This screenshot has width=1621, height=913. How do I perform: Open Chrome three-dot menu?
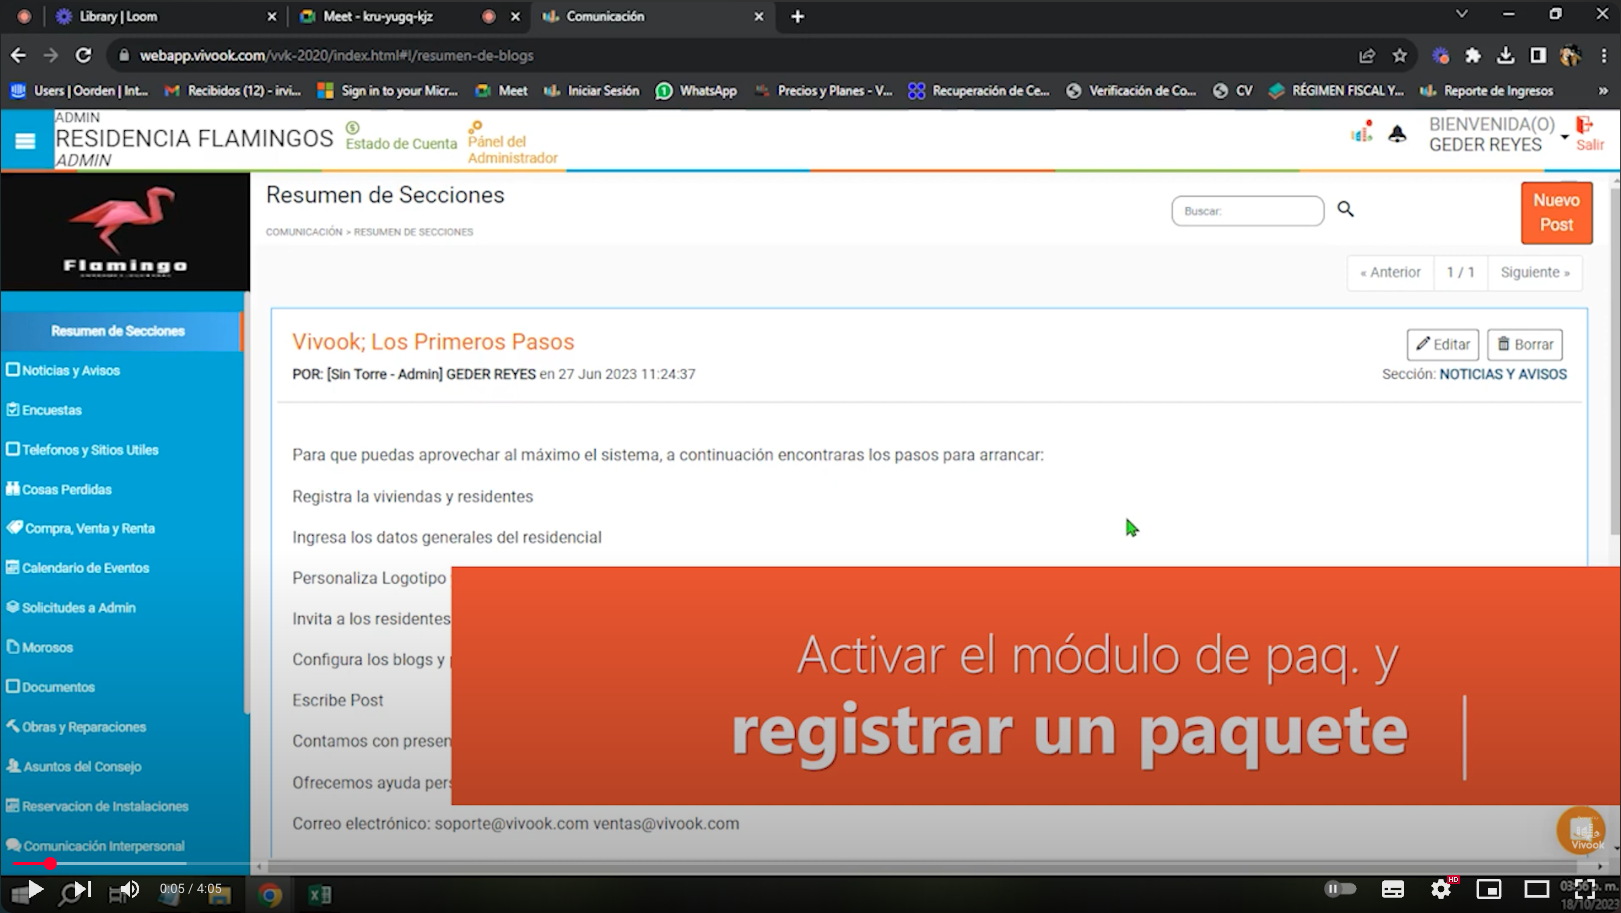pos(1603,55)
